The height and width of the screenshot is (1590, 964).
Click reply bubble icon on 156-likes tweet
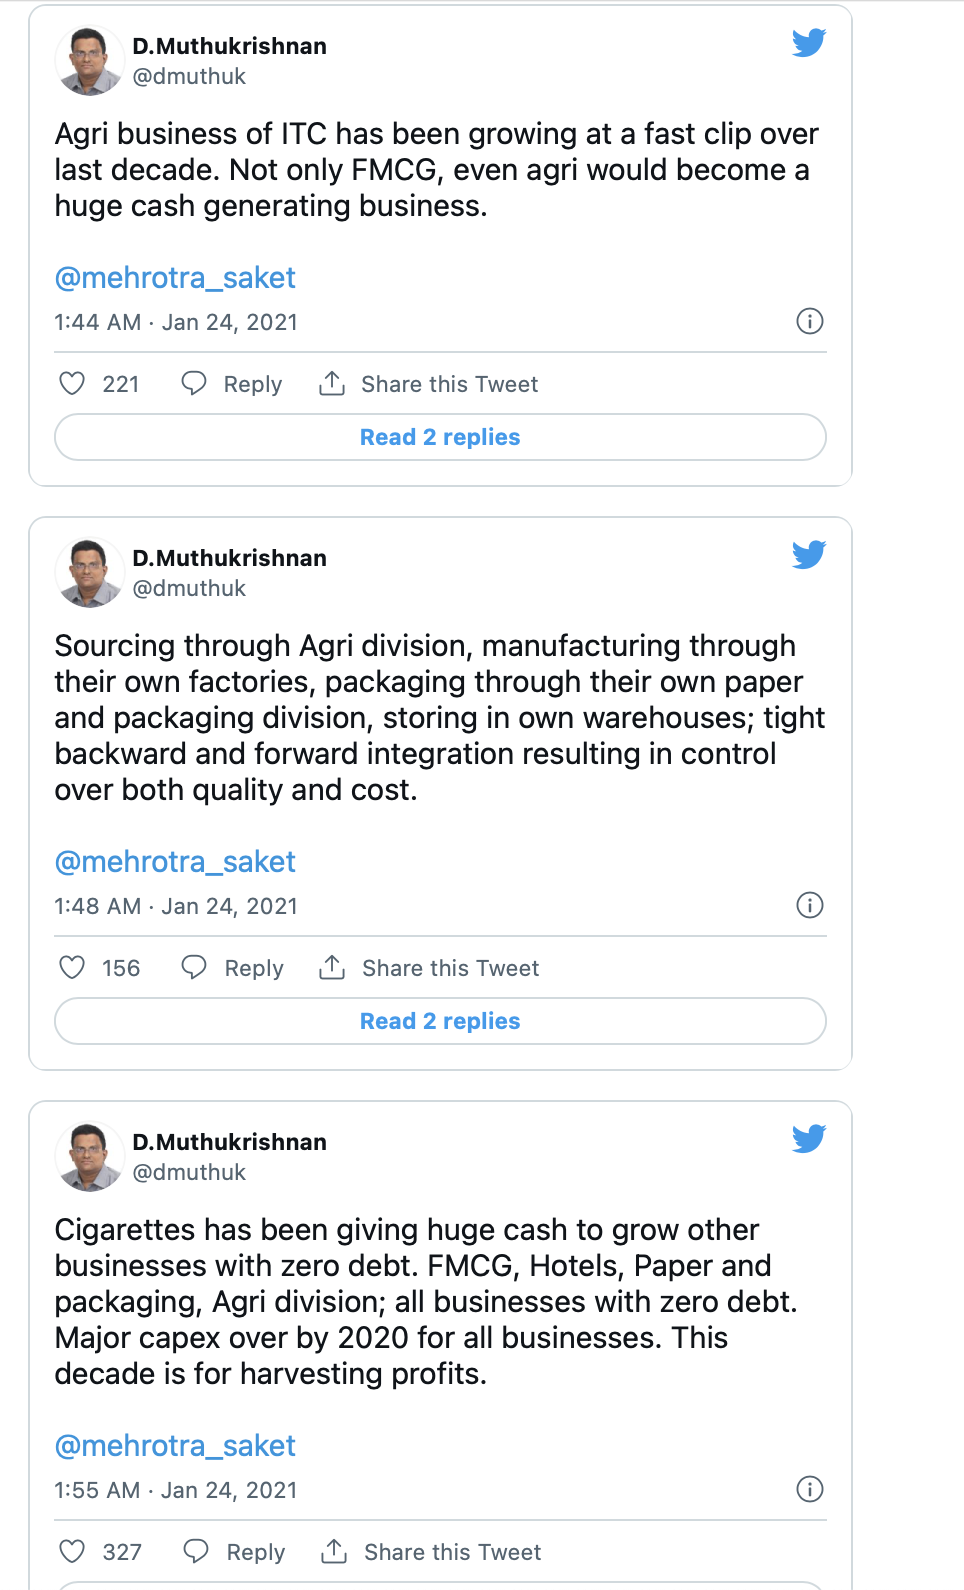(x=194, y=967)
